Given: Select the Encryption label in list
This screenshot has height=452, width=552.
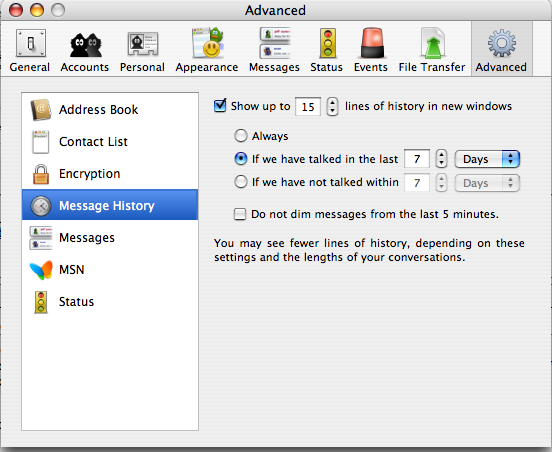Looking at the screenshot, I should 89,174.
